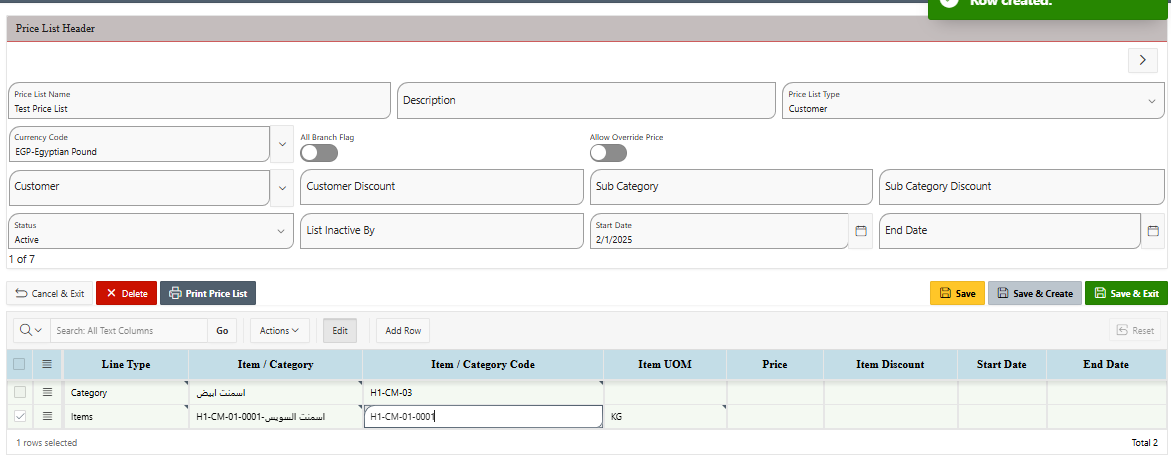
Task: Open row actions menu for Category row
Action: click(x=47, y=392)
